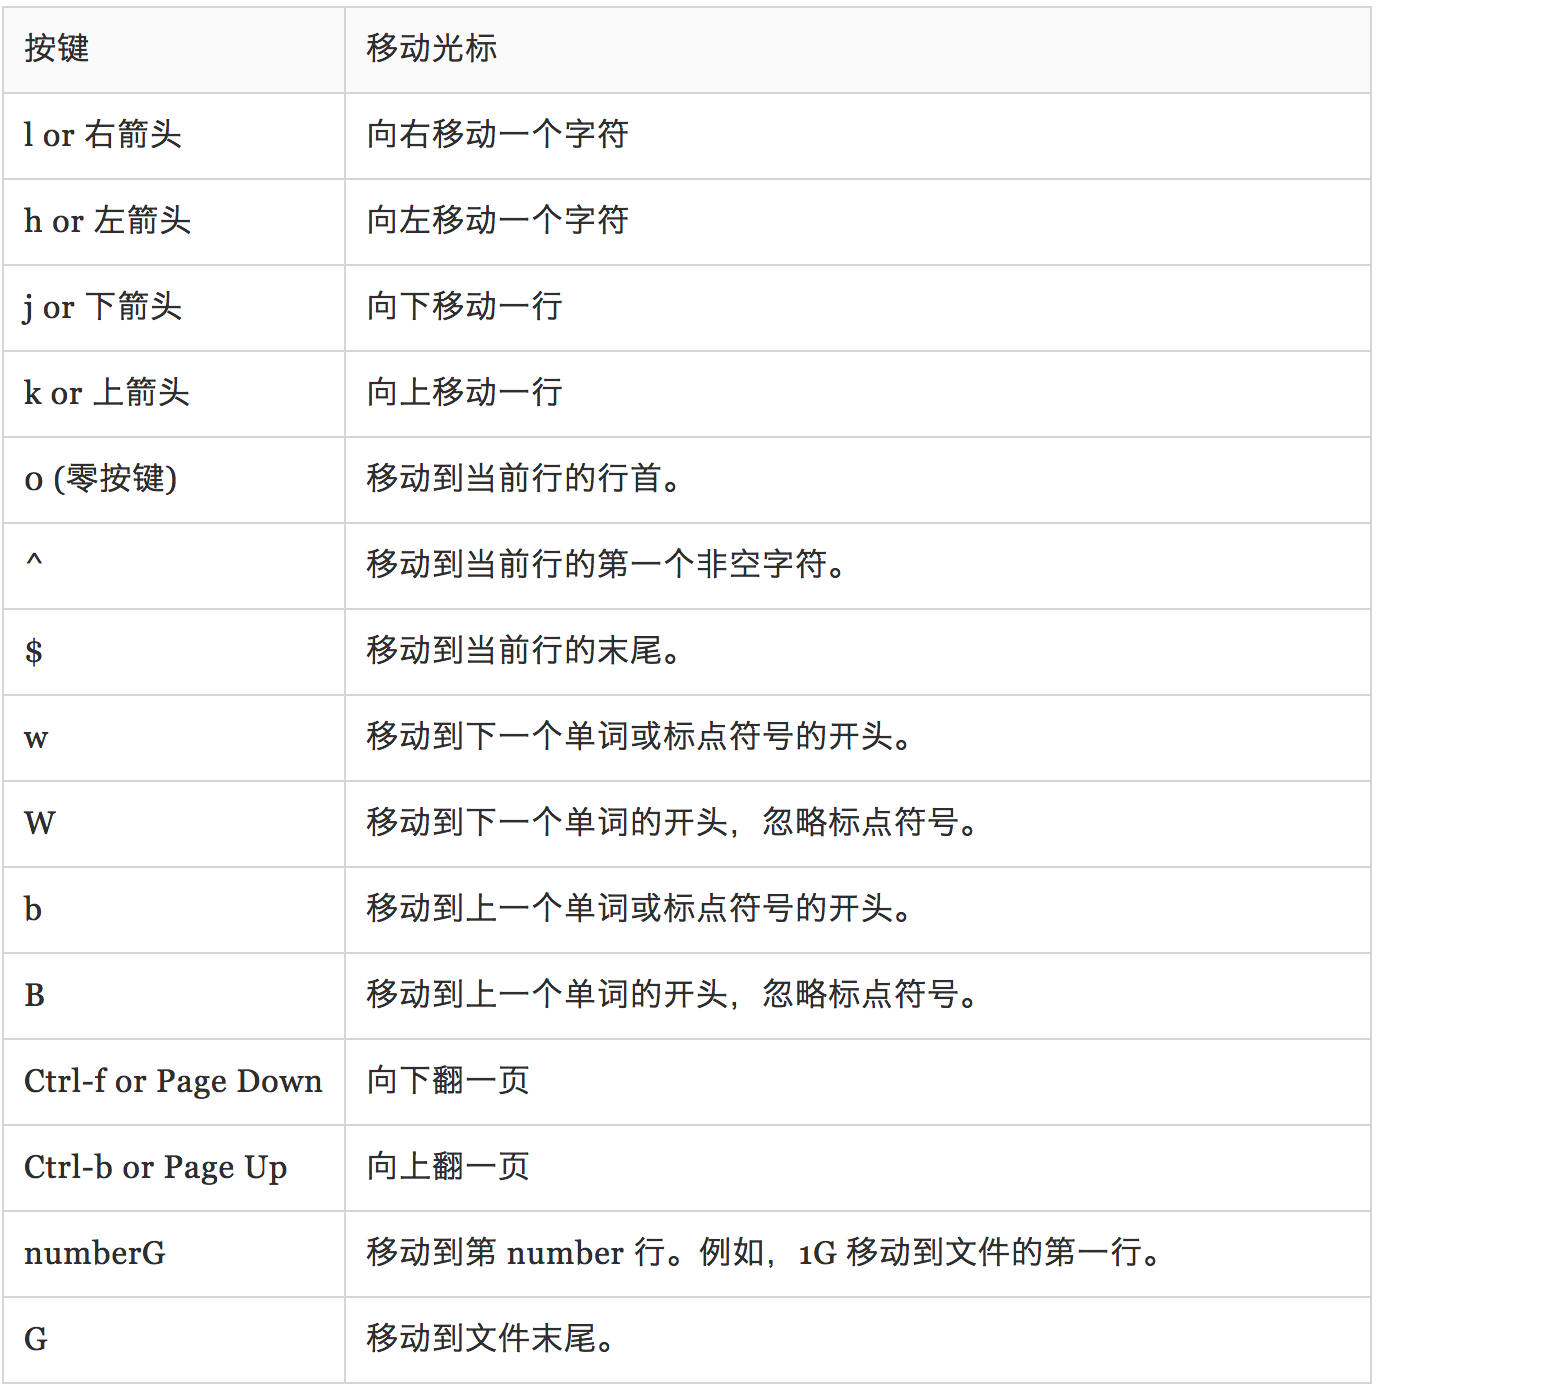Select the caret "^" key cell

(34, 563)
